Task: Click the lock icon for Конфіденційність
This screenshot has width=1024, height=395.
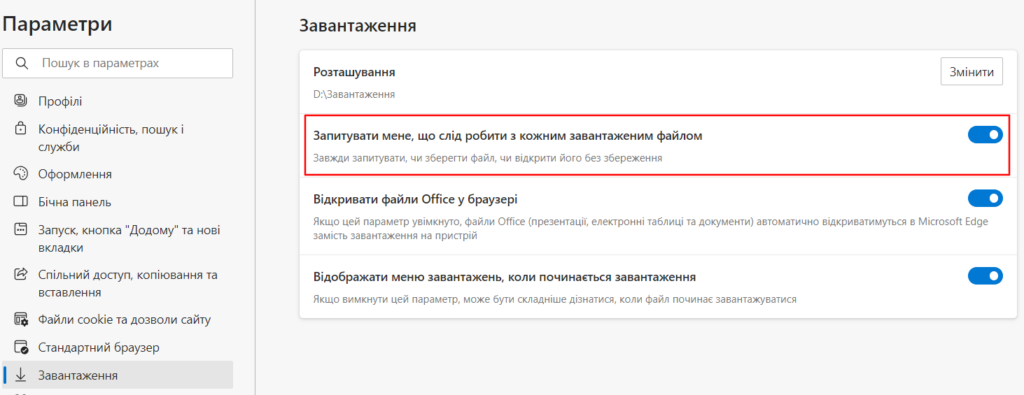Action: click(20, 129)
